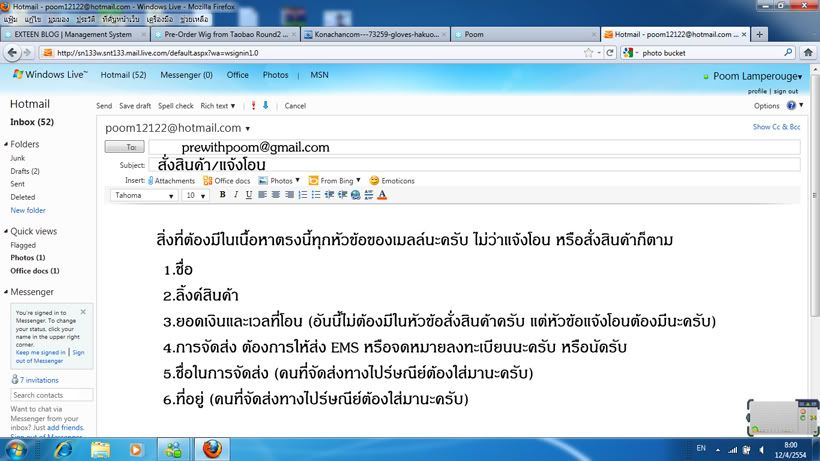
Task: Insert horizontal line in message
Action: click(369, 195)
